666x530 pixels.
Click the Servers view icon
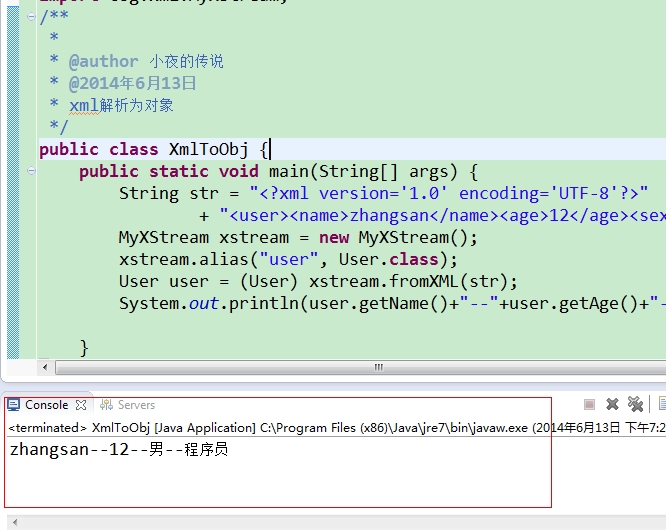pos(106,405)
